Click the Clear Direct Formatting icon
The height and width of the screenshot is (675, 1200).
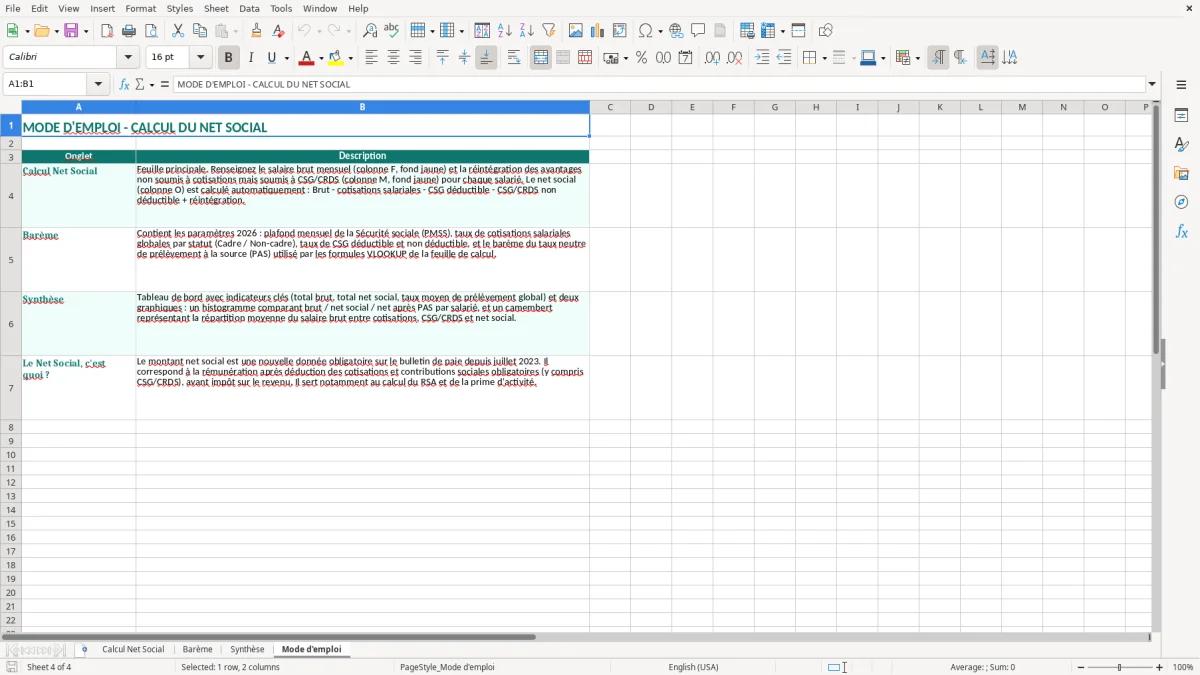[278, 31]
